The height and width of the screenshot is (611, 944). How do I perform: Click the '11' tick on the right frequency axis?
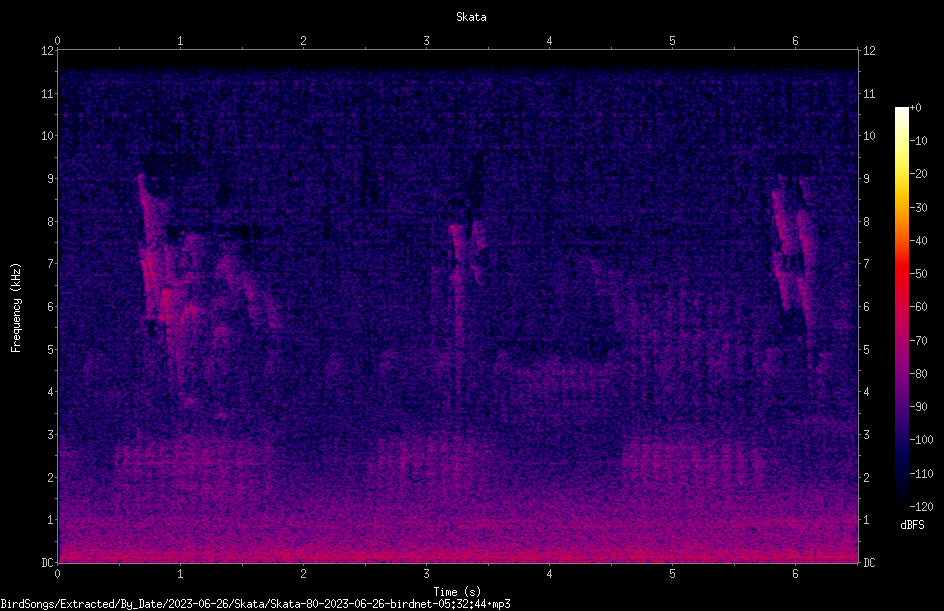tap(869, 93)
